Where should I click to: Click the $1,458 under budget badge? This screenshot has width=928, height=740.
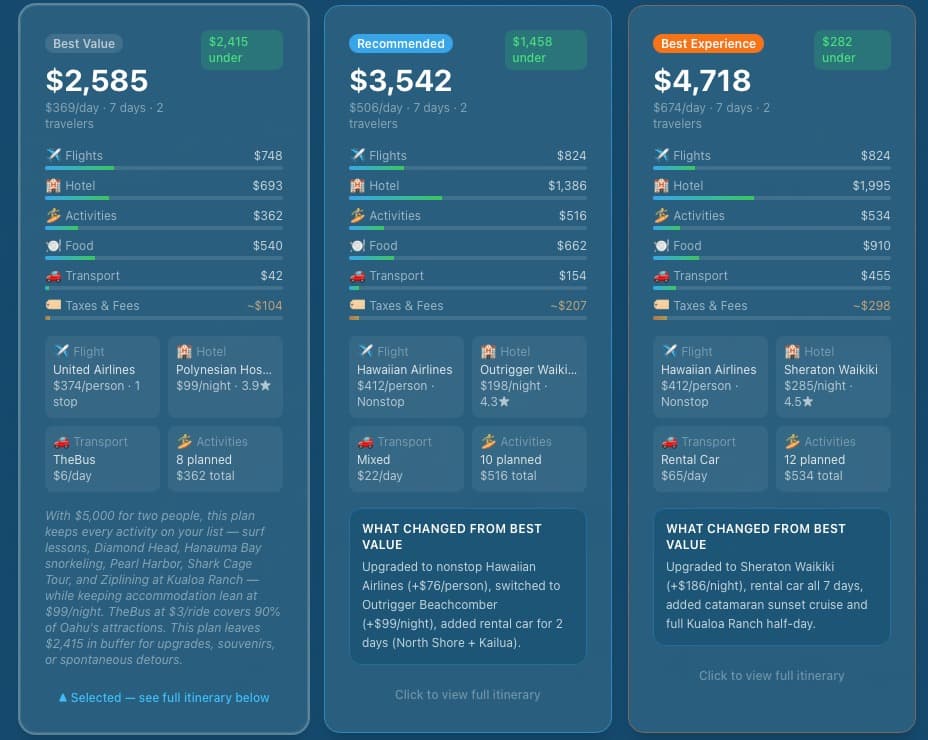[548, 50]
